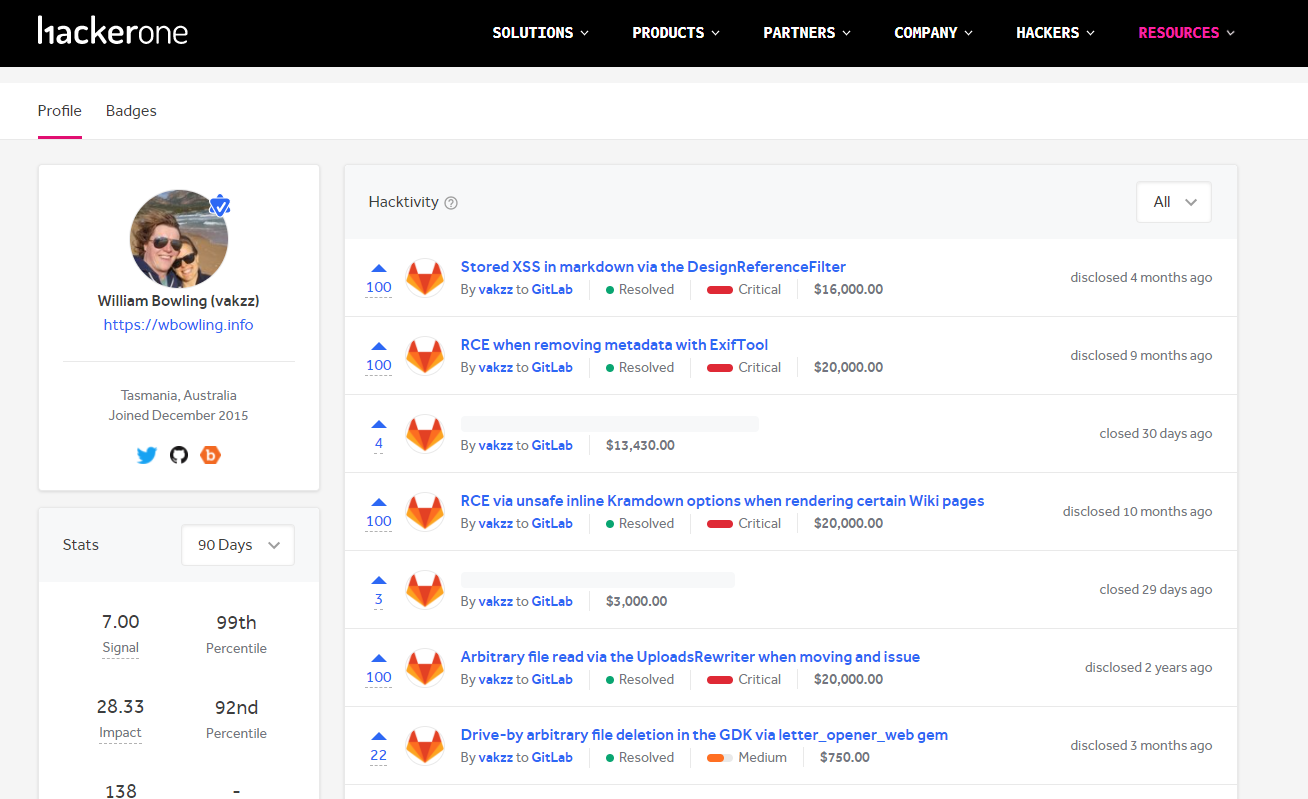Open the Stats 90 Days dropdown
This screenshot has width=1308, height=799.
(x=238, y=545)
